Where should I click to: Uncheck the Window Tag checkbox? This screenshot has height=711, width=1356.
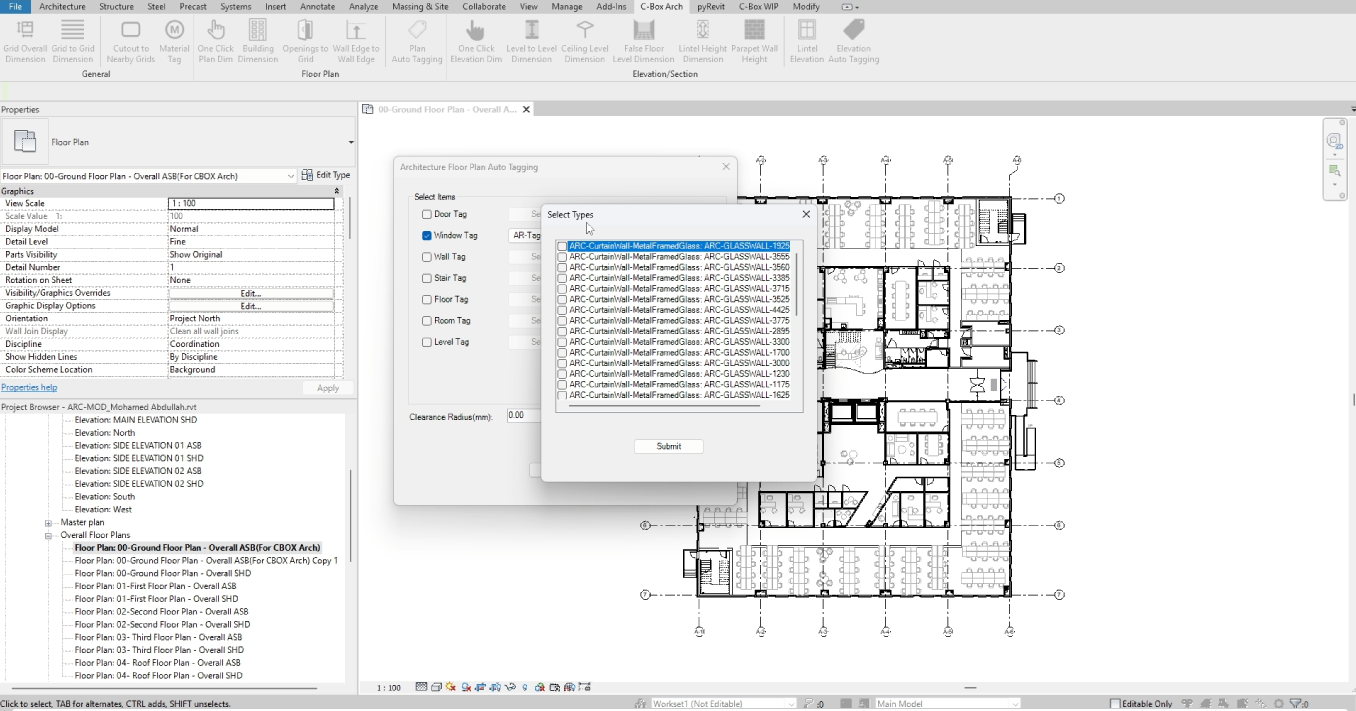coord(427,236)
